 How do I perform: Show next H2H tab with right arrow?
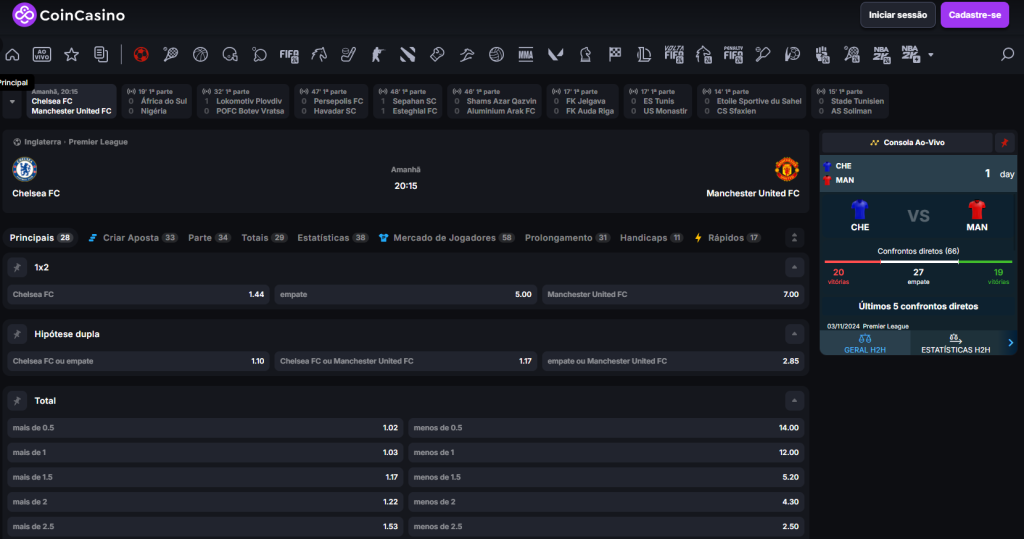click(1010, 342)
